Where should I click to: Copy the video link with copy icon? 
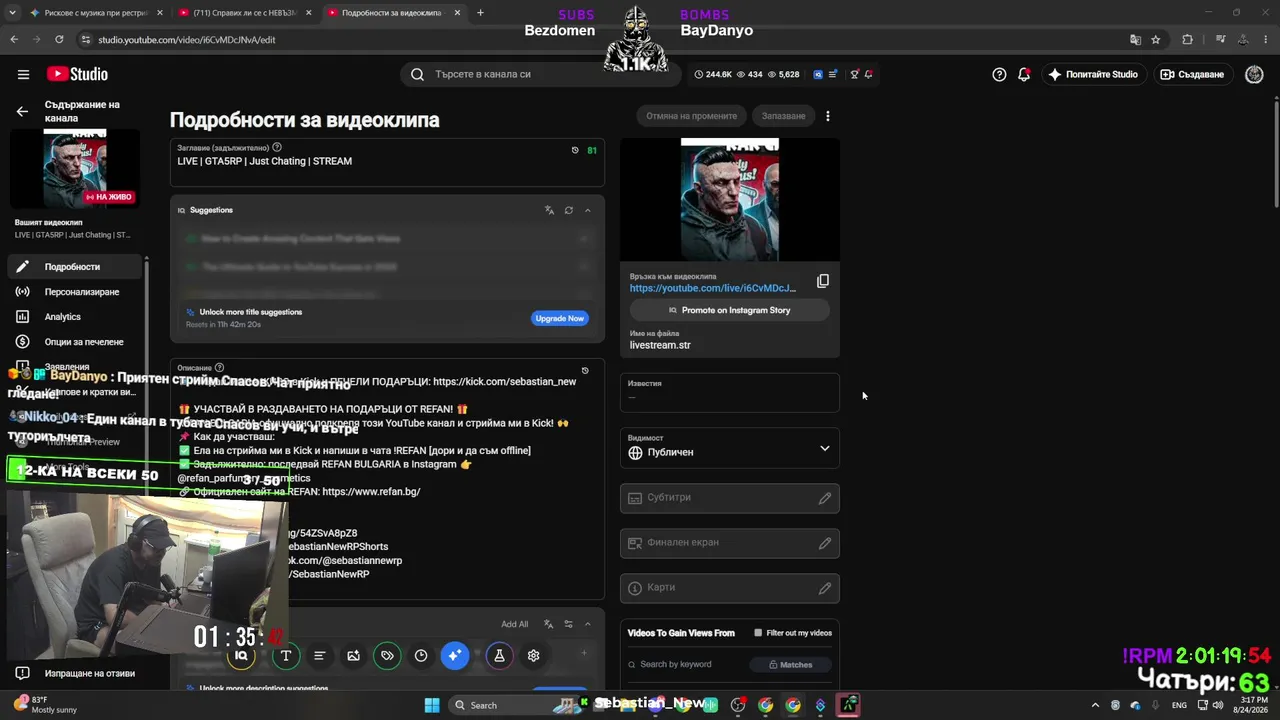(823, 281)
